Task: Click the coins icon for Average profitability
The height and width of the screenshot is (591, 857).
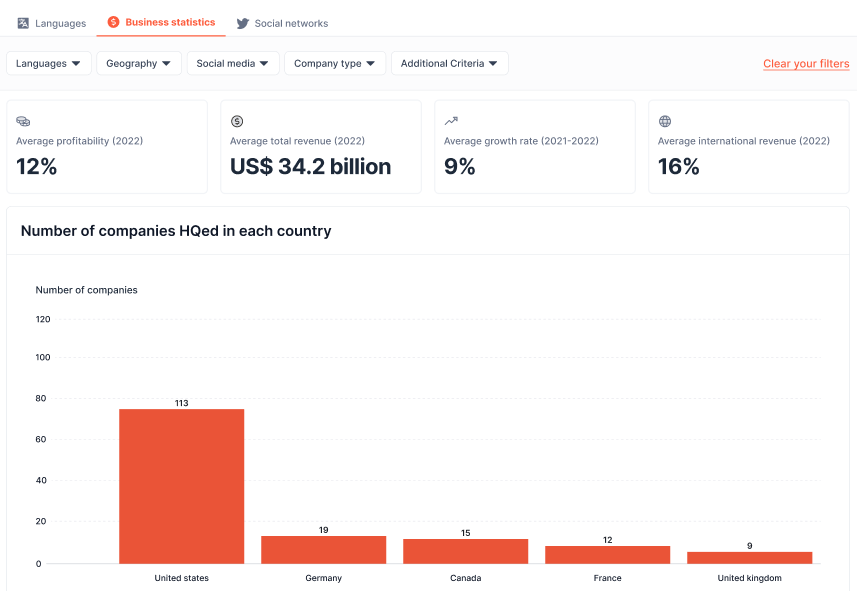Action: [x=23, y=121]
